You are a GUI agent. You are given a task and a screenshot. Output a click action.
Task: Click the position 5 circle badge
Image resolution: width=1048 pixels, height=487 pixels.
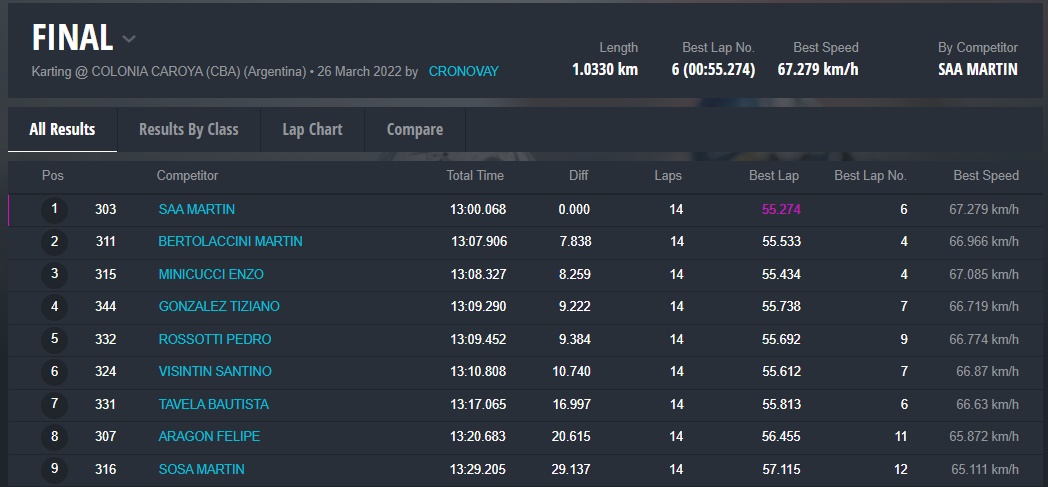[x=55, y=339]
